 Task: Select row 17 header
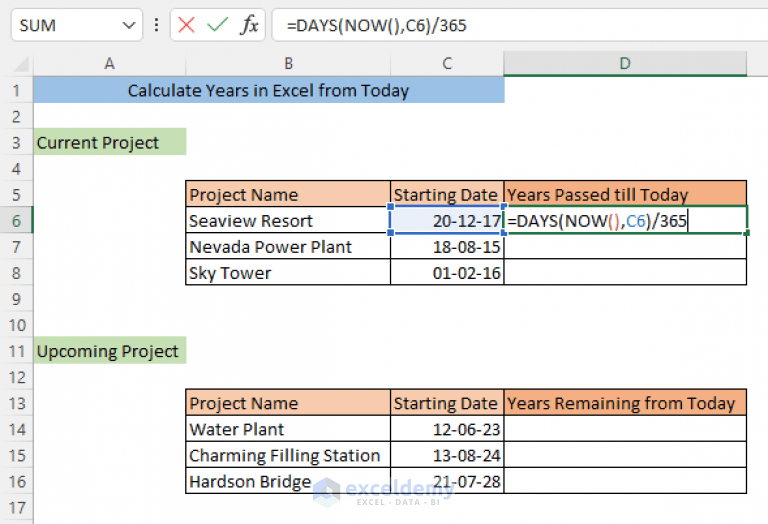pos(17,507)
